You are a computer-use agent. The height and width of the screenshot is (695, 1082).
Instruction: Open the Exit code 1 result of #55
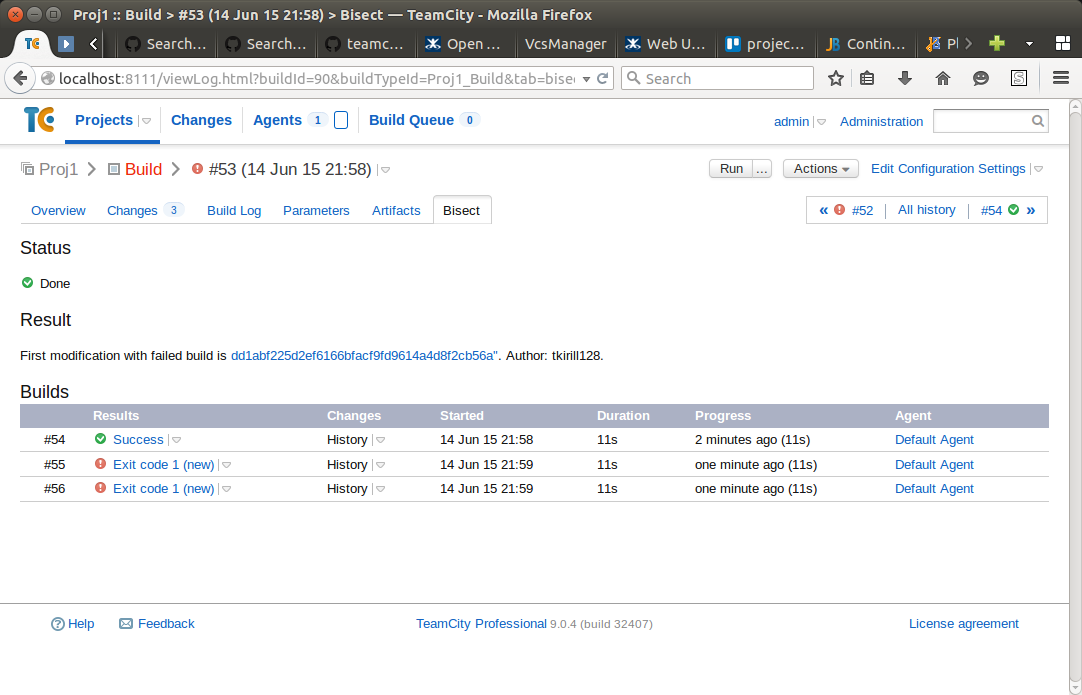[164, 464]
